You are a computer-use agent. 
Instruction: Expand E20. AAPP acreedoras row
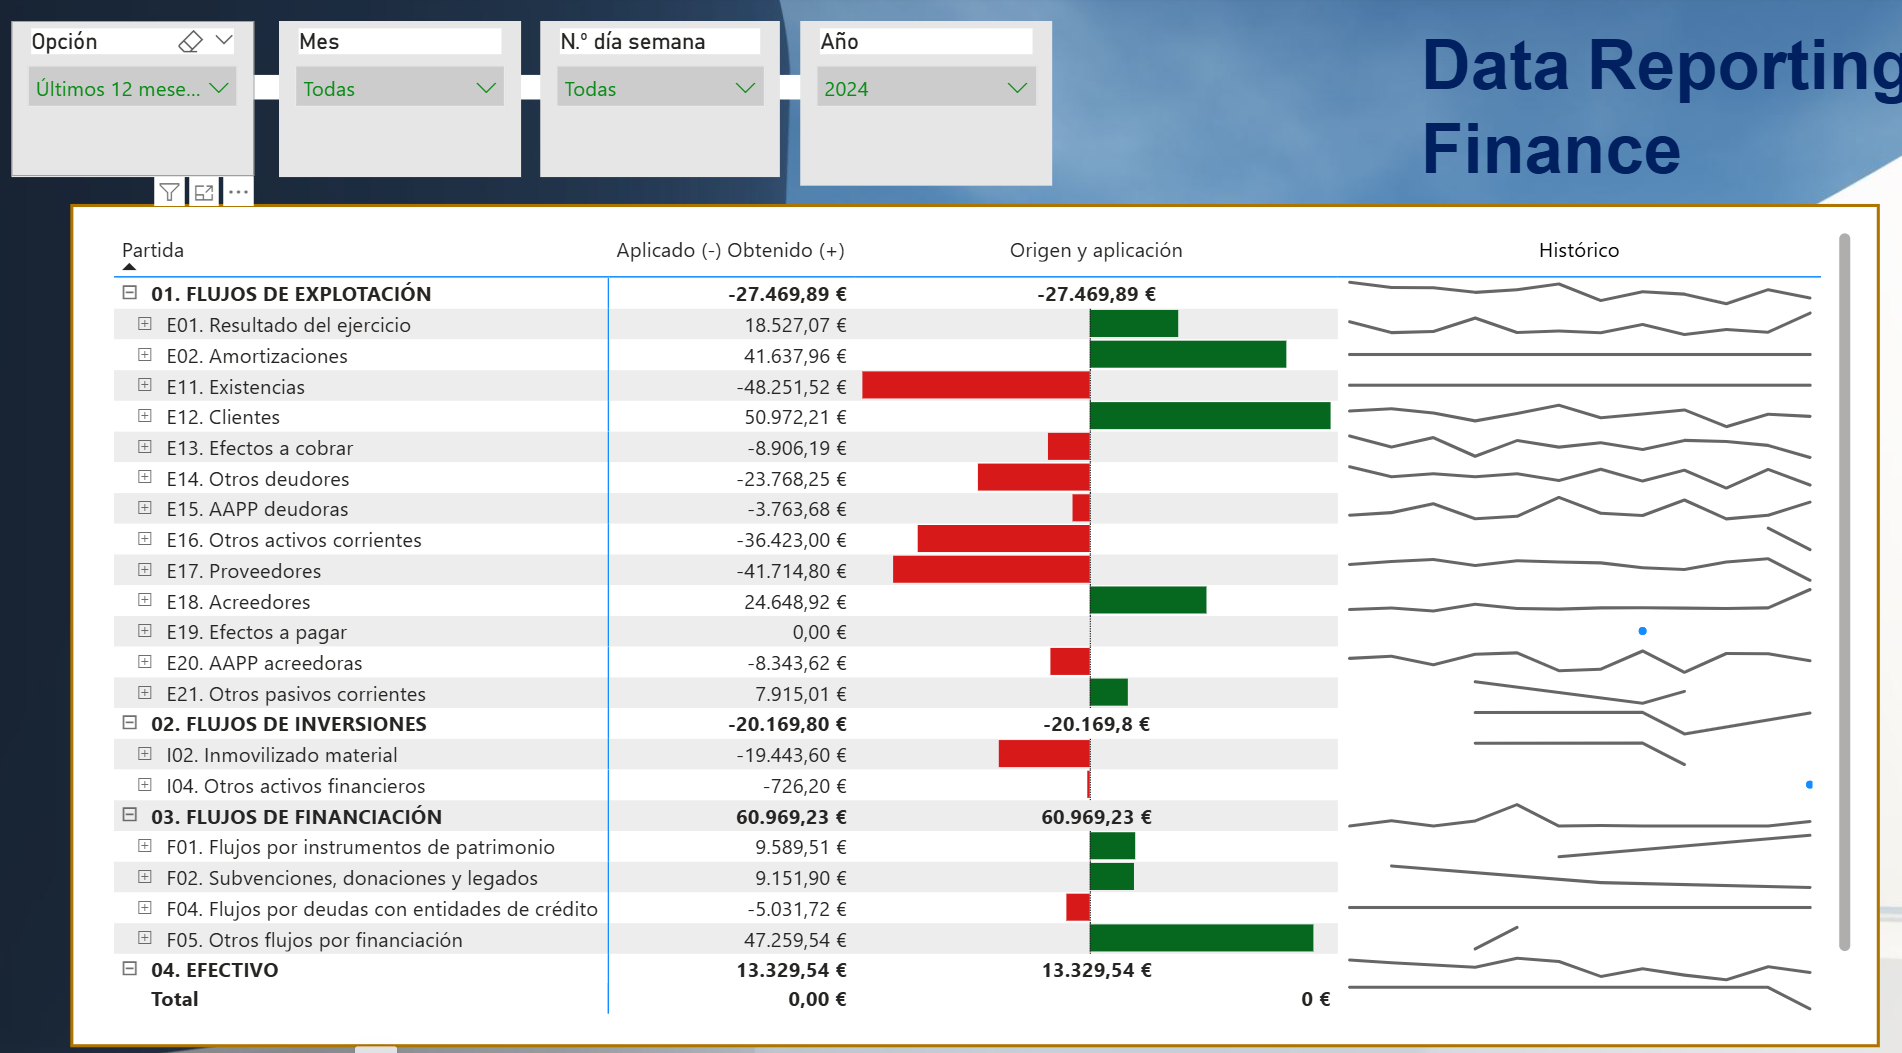pos(145,662)
